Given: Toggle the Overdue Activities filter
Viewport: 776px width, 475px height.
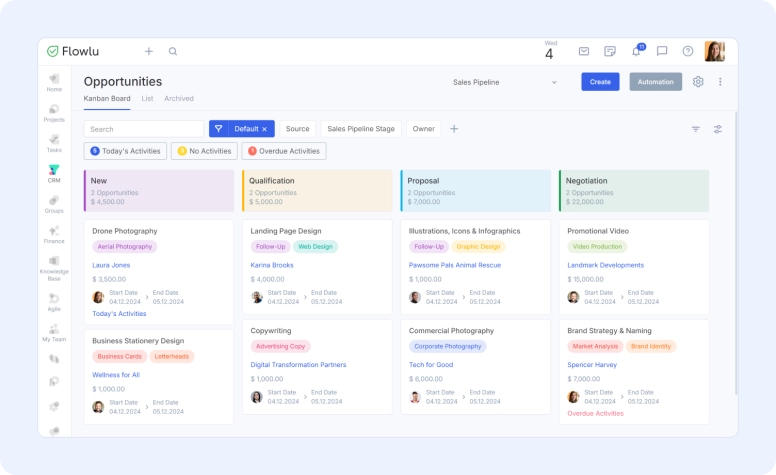Looking at the screenshot, I should click(285, 151).
